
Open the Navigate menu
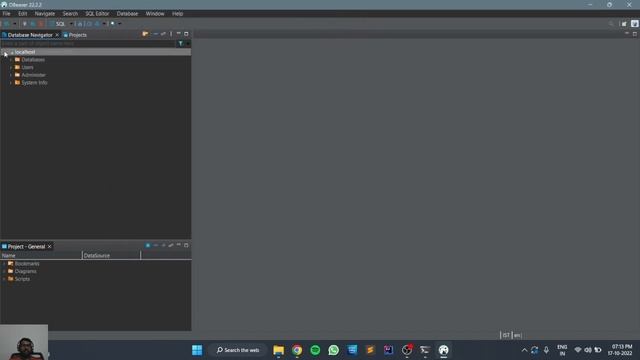[x=44, y=13]
